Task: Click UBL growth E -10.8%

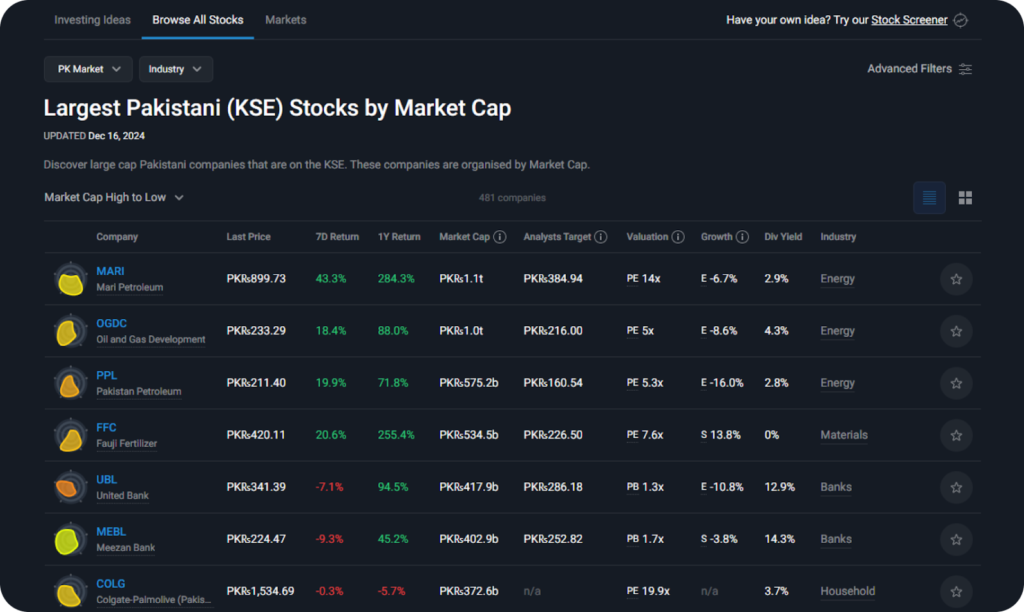Action: (x=722, y=487)
